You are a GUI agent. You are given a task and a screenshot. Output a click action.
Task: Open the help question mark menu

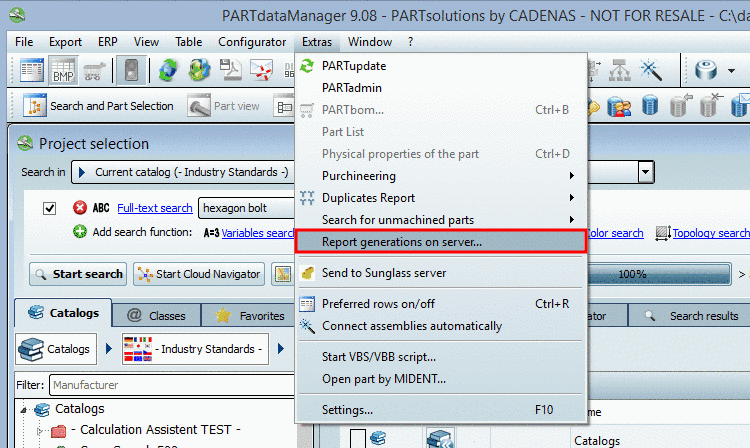click(x=410, y=42)
